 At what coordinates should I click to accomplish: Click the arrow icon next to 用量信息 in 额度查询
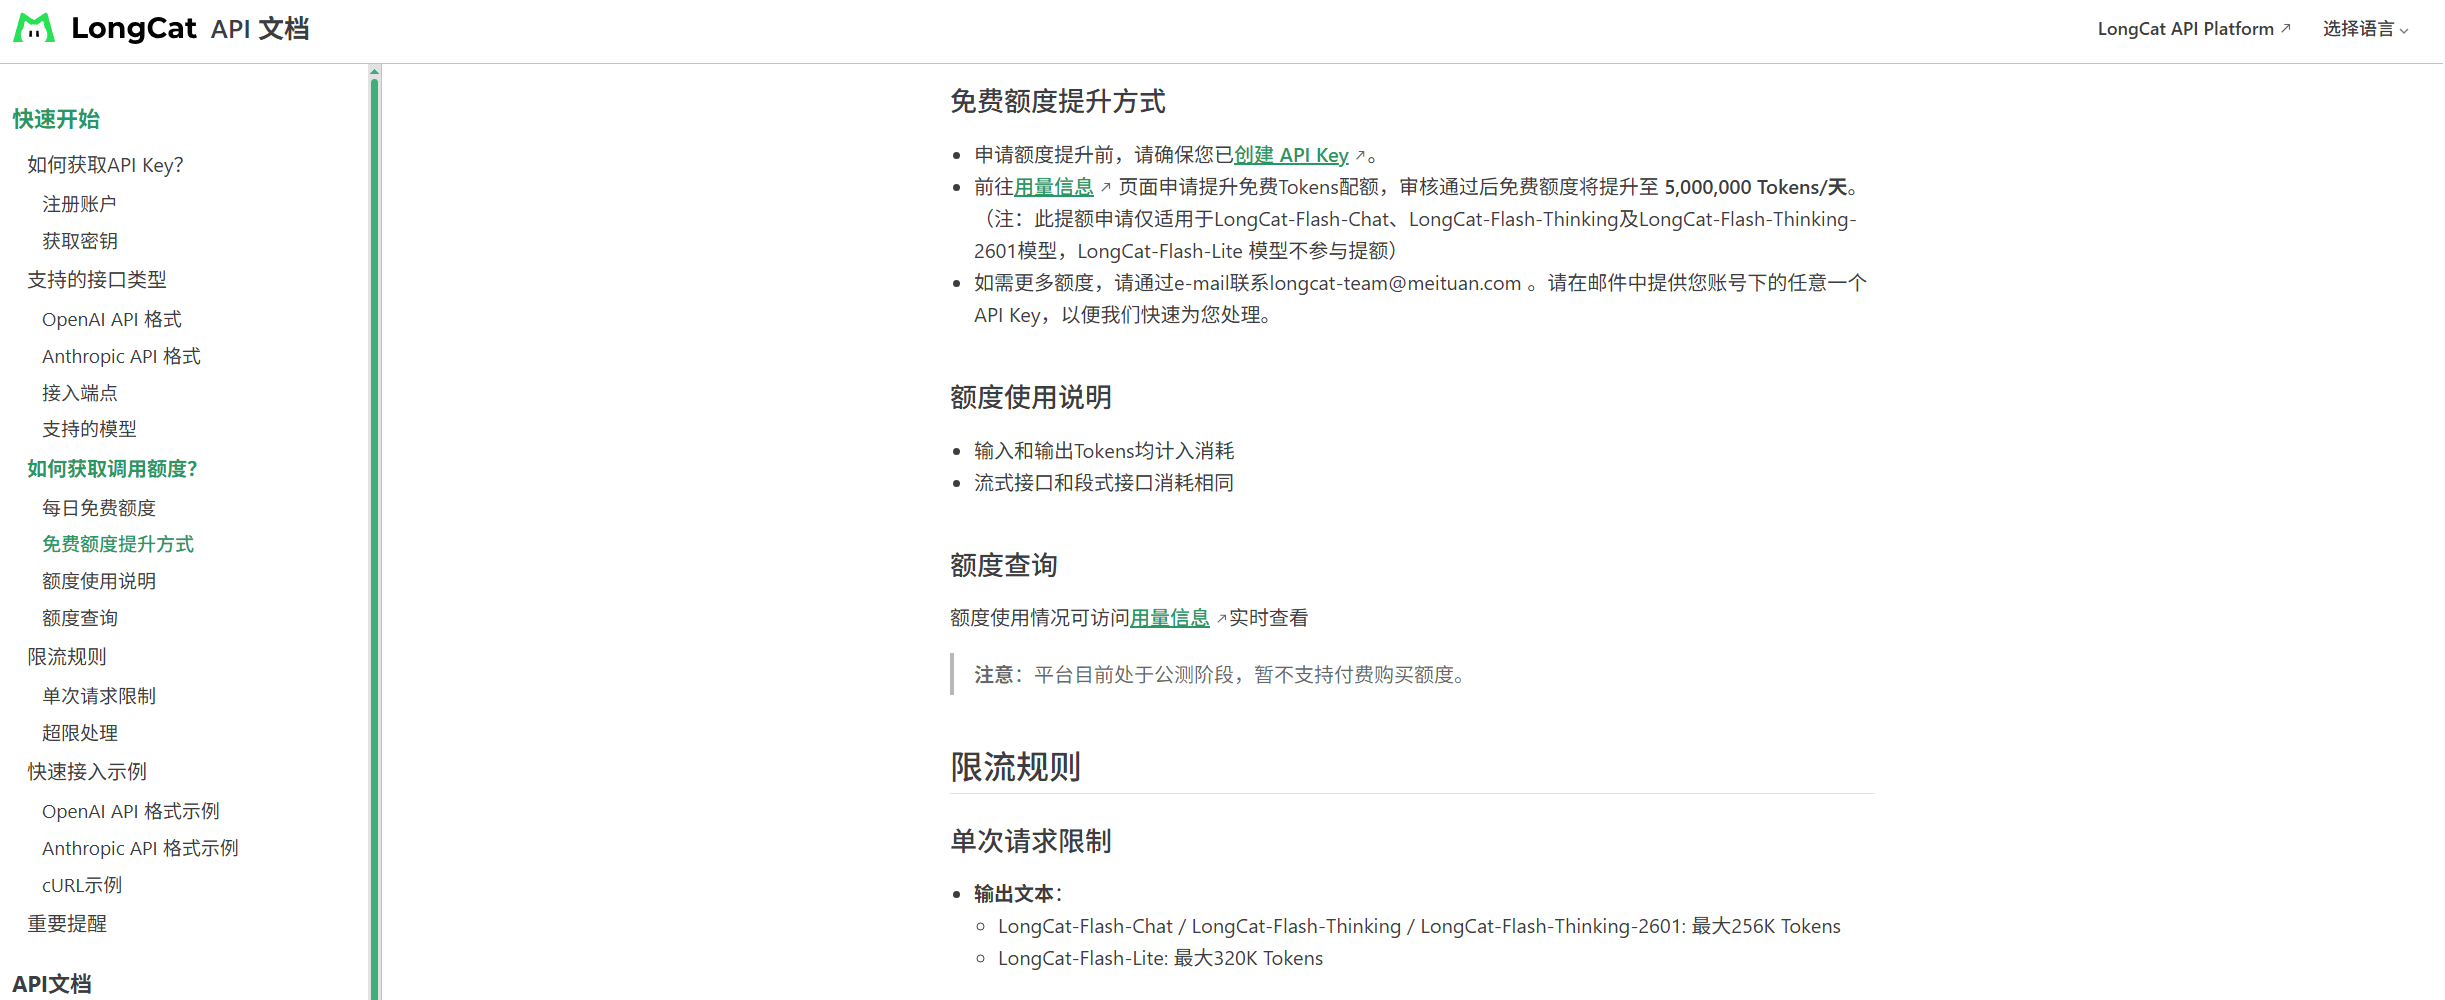tap(1222, 617)
